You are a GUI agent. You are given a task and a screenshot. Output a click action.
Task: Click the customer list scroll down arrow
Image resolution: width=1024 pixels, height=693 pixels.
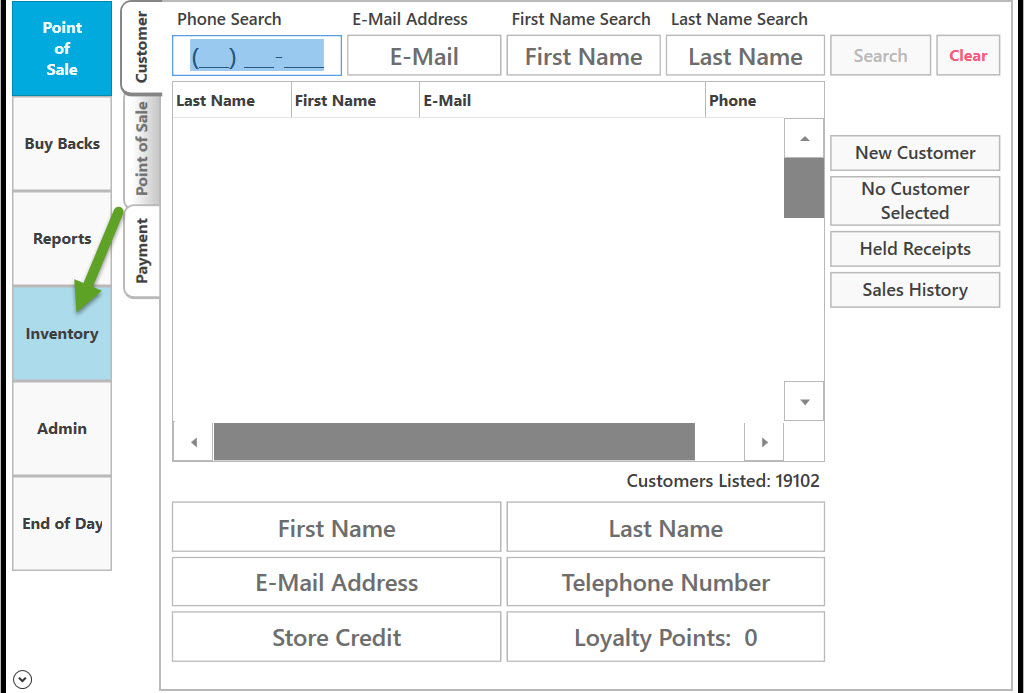tap(804, 402)
